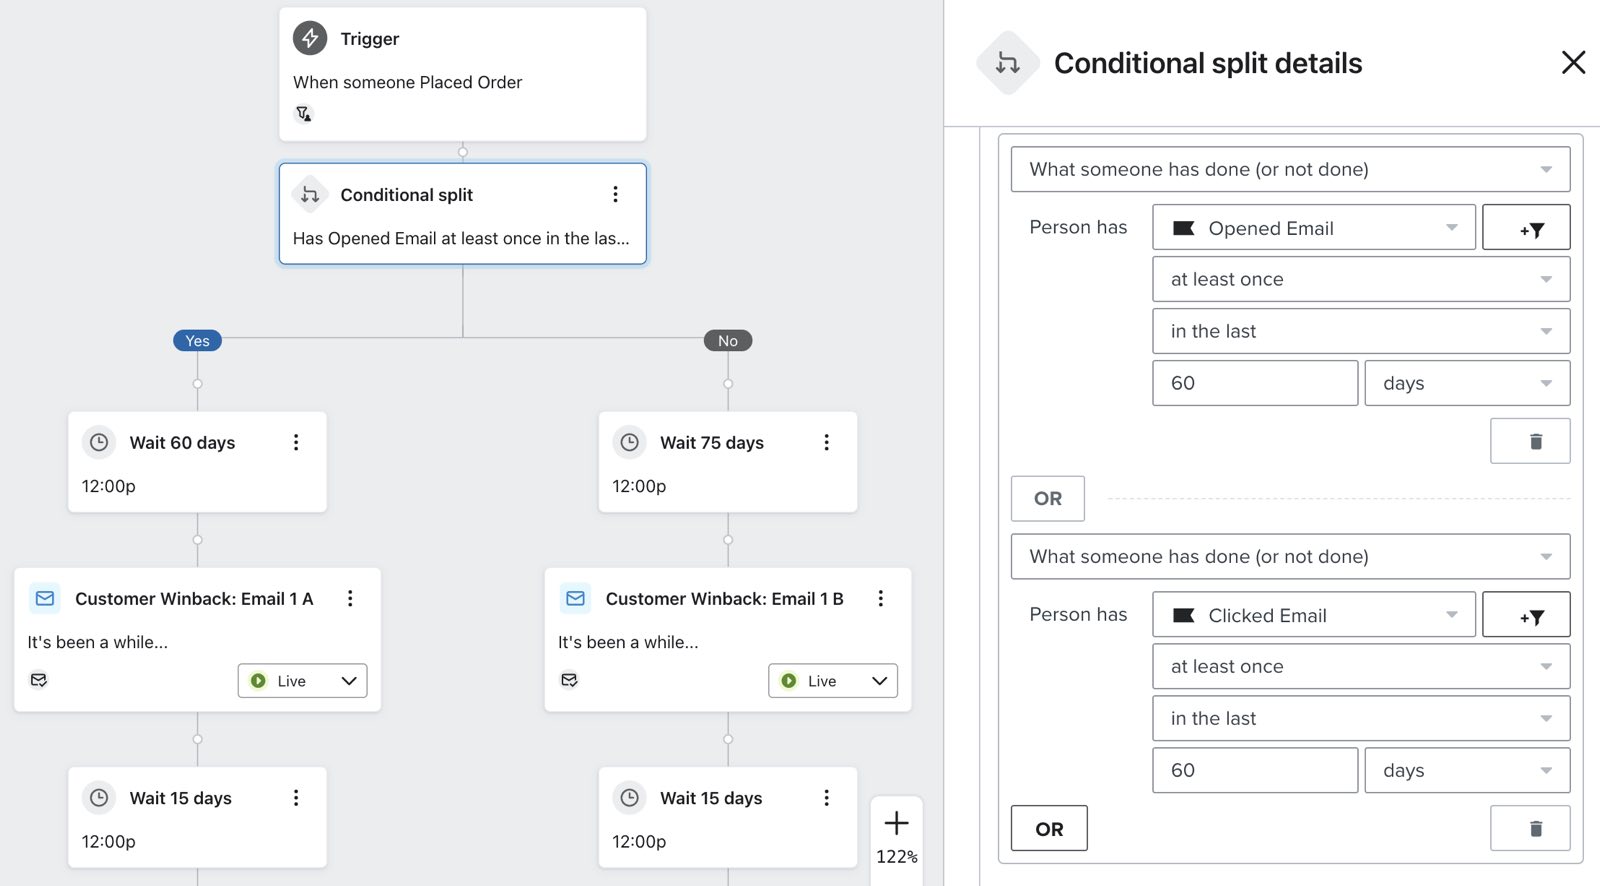Change the days unit dropdown for Clicked Email
Image resolution: width=1600 pixels, height=886 pixels.
1466,770
